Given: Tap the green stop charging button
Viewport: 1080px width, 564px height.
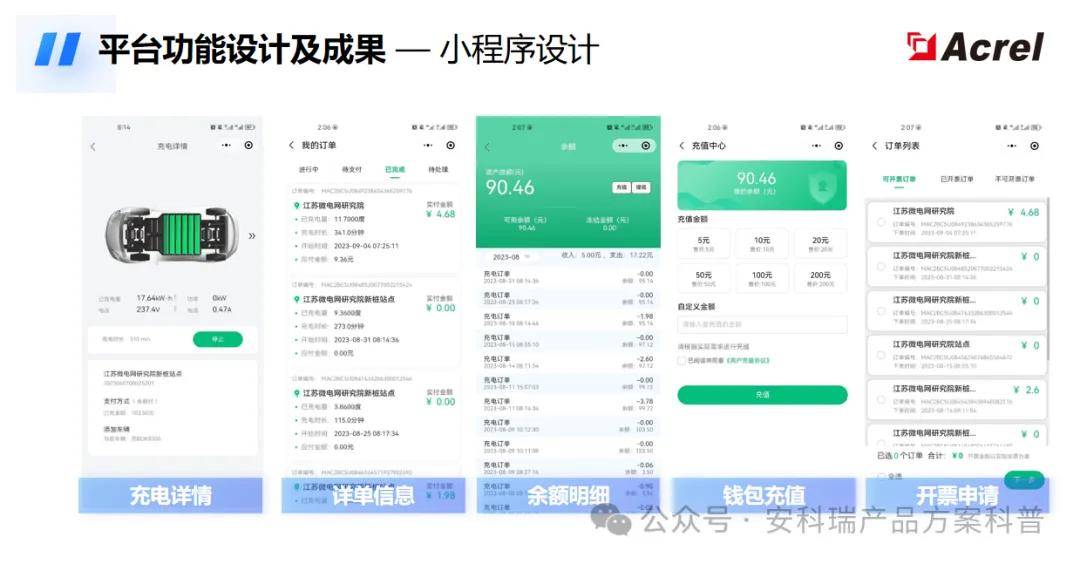Looking at the screenshot, I should coord(218,339).
